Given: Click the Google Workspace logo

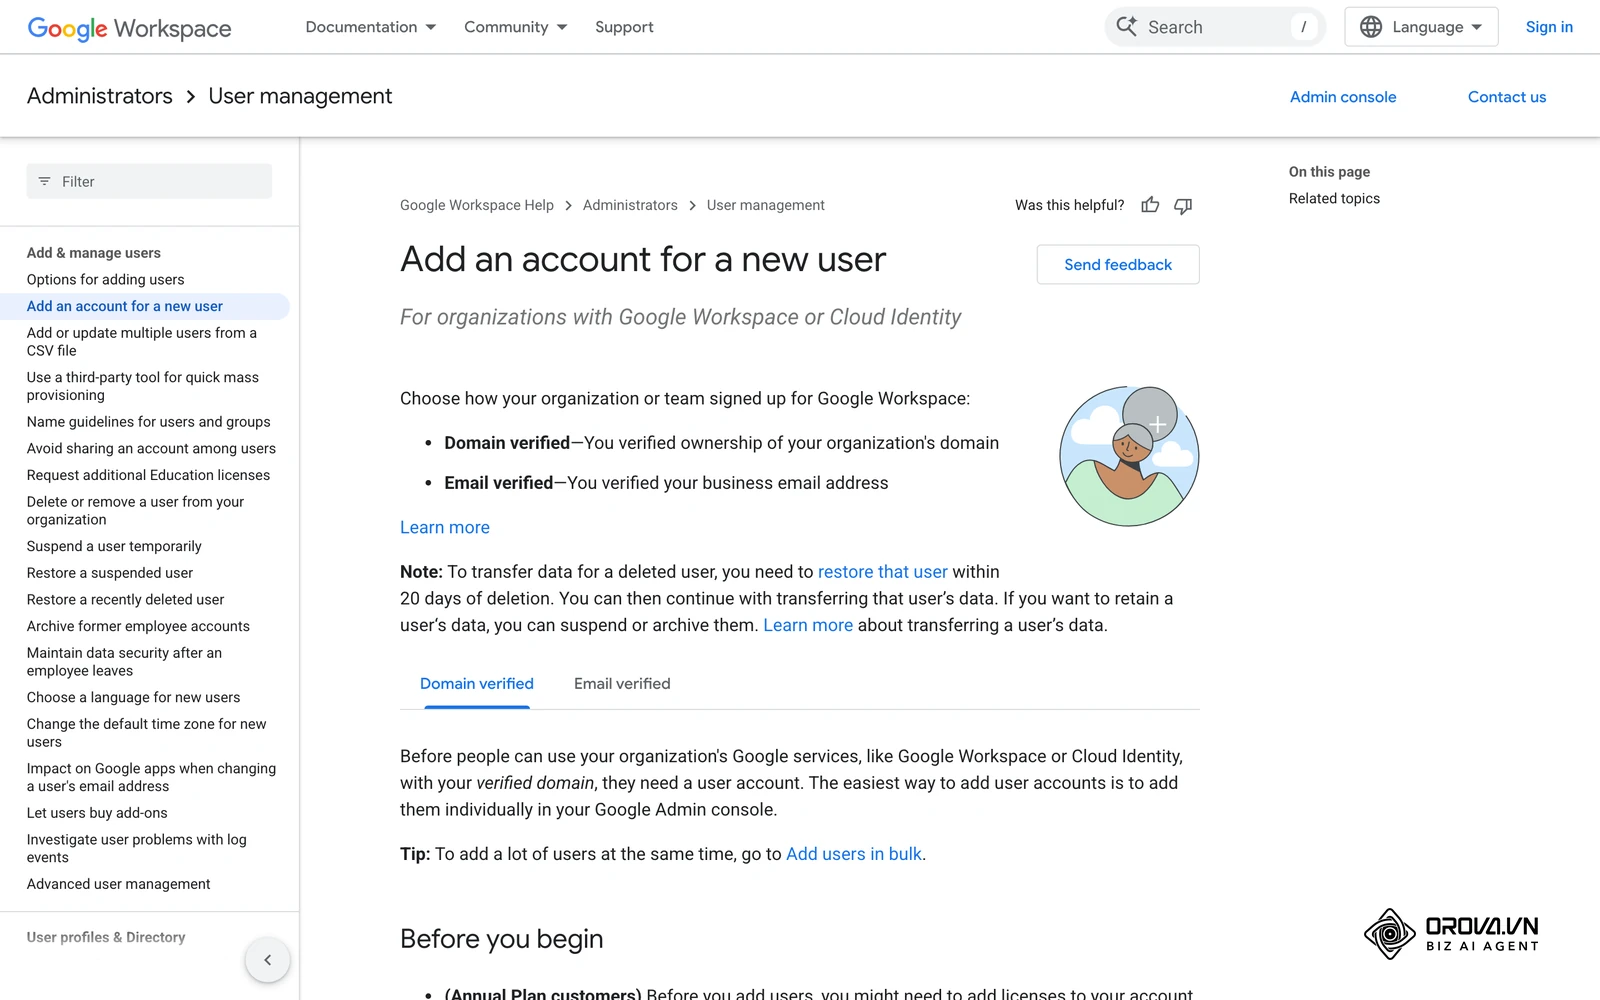Looking at the screenshot, I should coord(129,28).
